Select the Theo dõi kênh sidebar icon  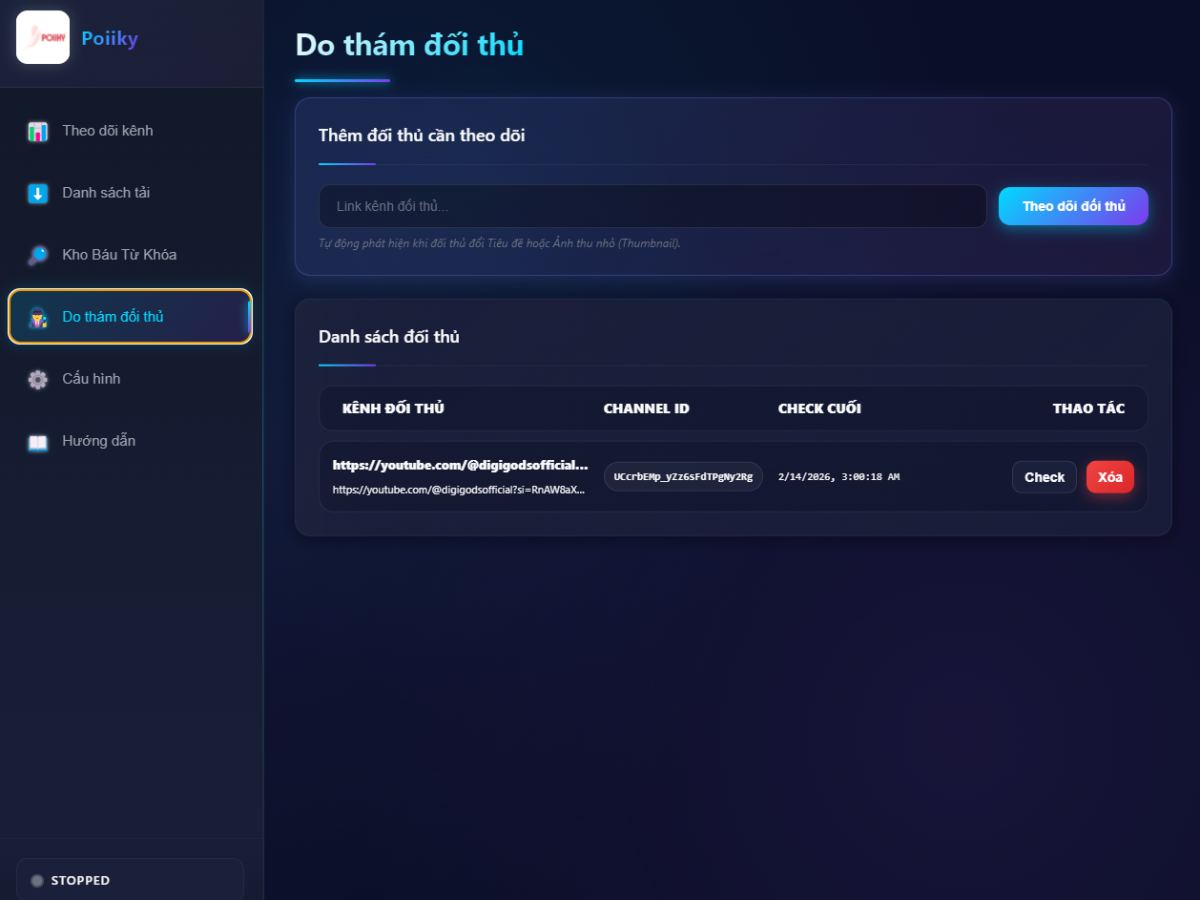coord(37,130)
